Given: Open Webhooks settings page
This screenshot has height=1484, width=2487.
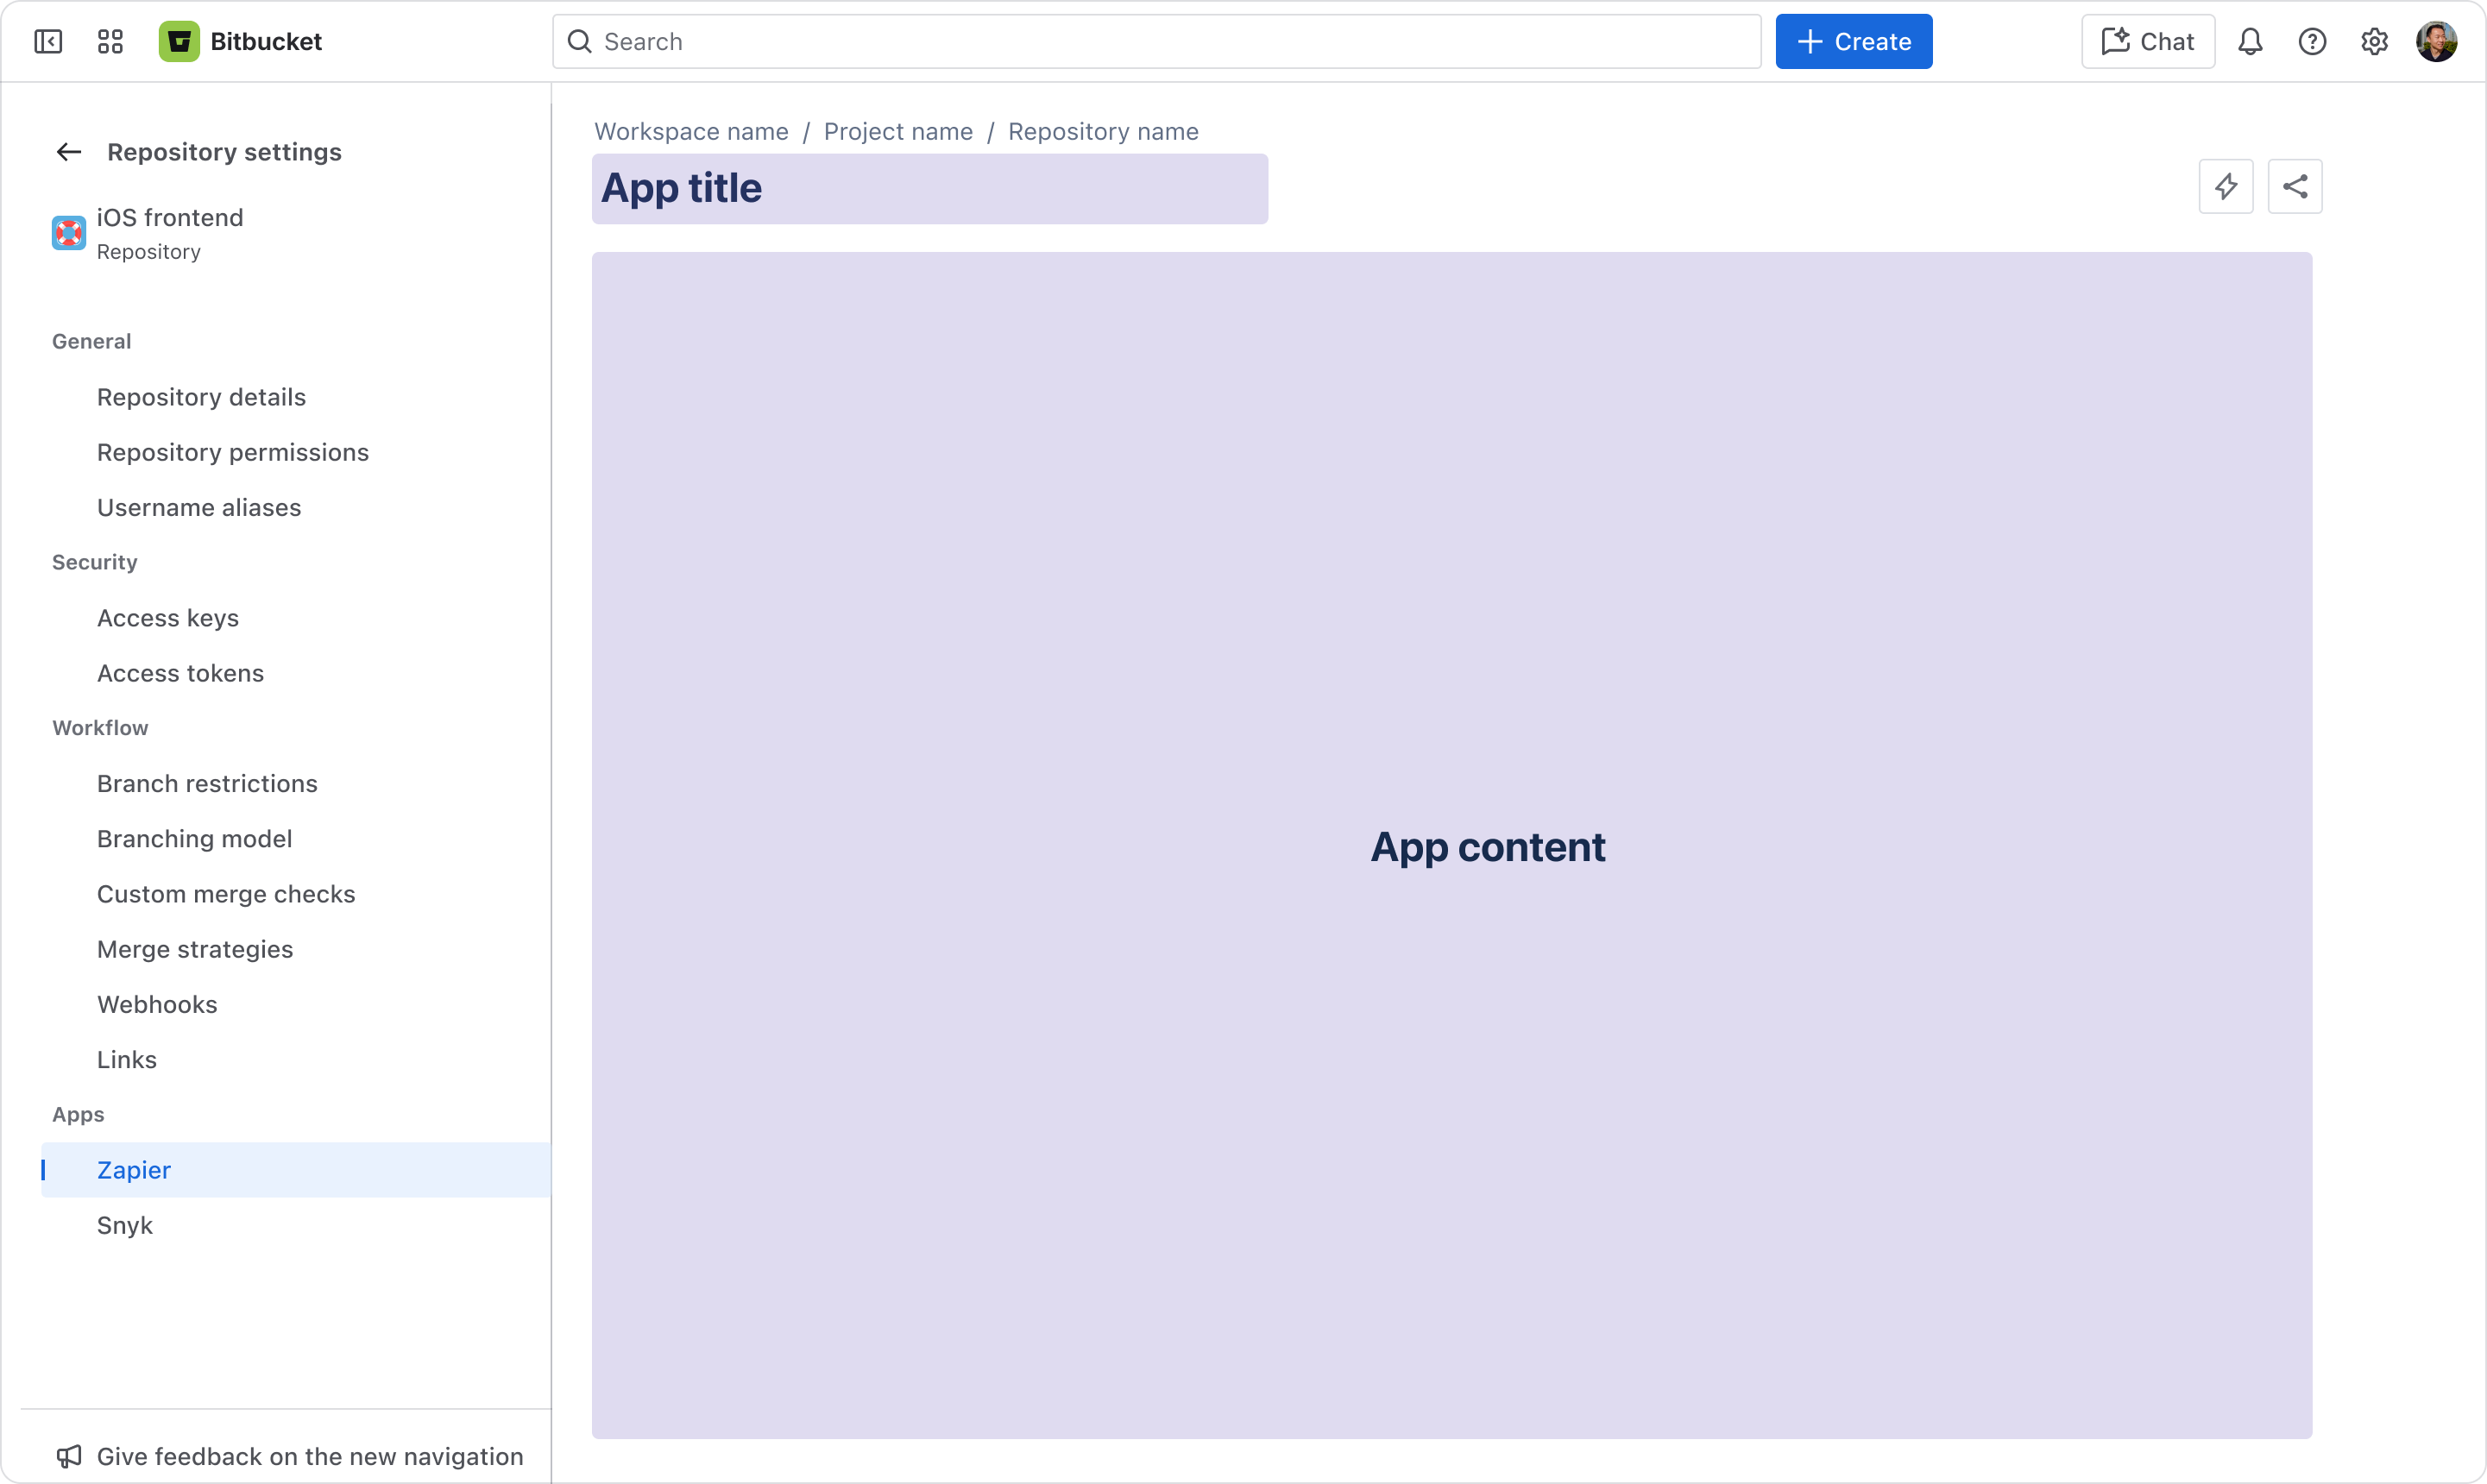Looking at the screenshot, I should [x=157, y=1004].
